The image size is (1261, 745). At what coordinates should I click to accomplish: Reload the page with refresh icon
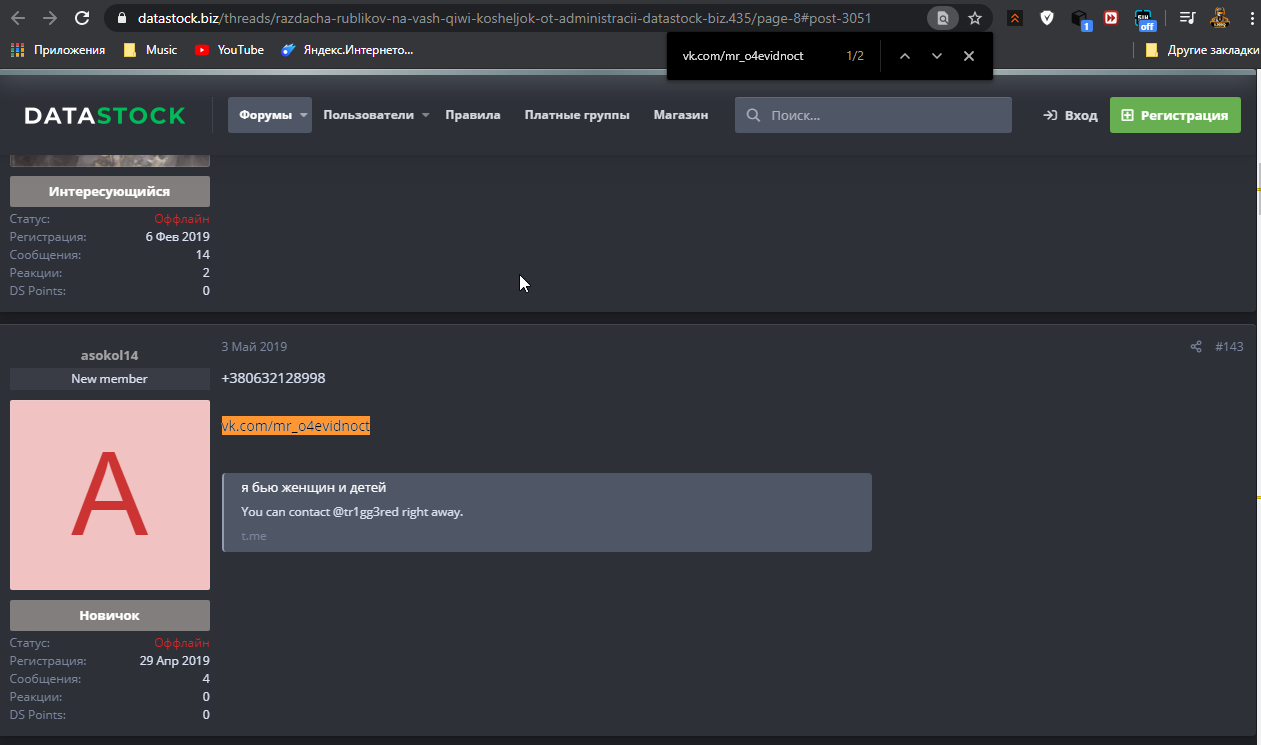coord(82,18)
